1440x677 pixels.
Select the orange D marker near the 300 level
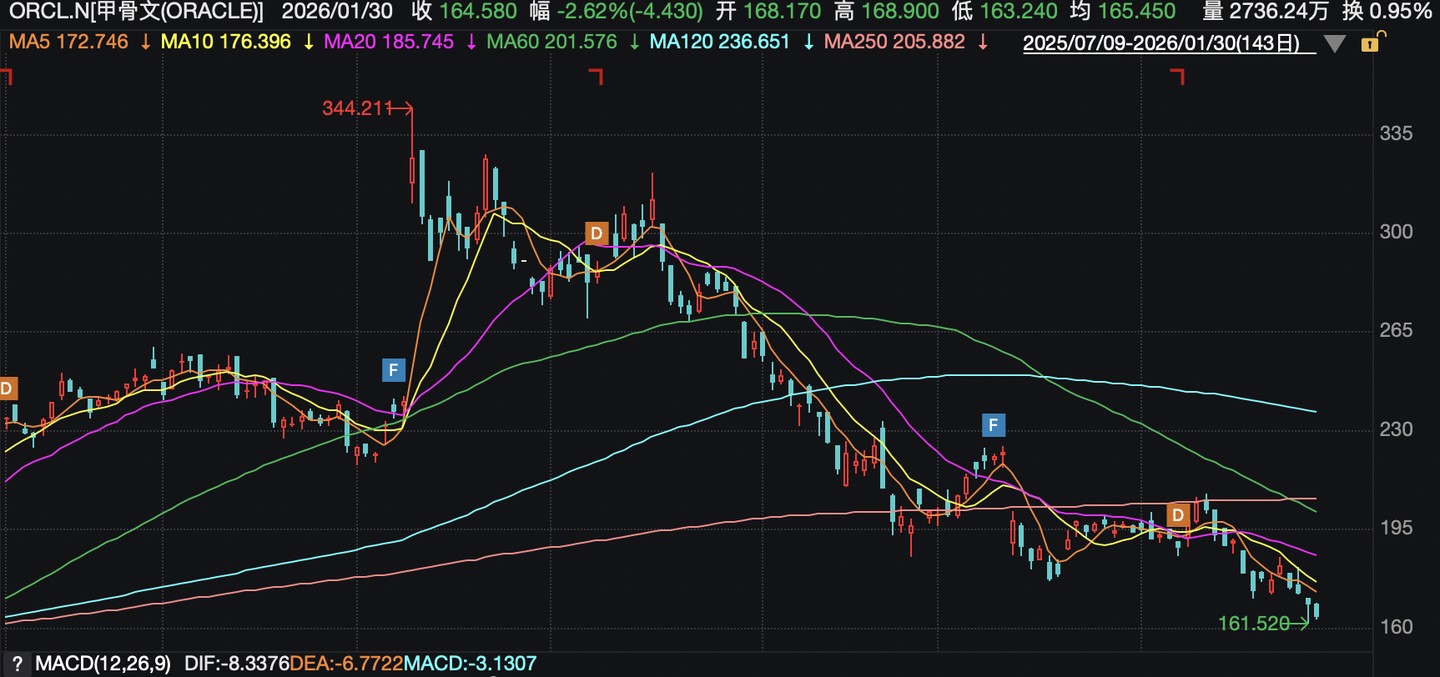(x=596, y=234)
